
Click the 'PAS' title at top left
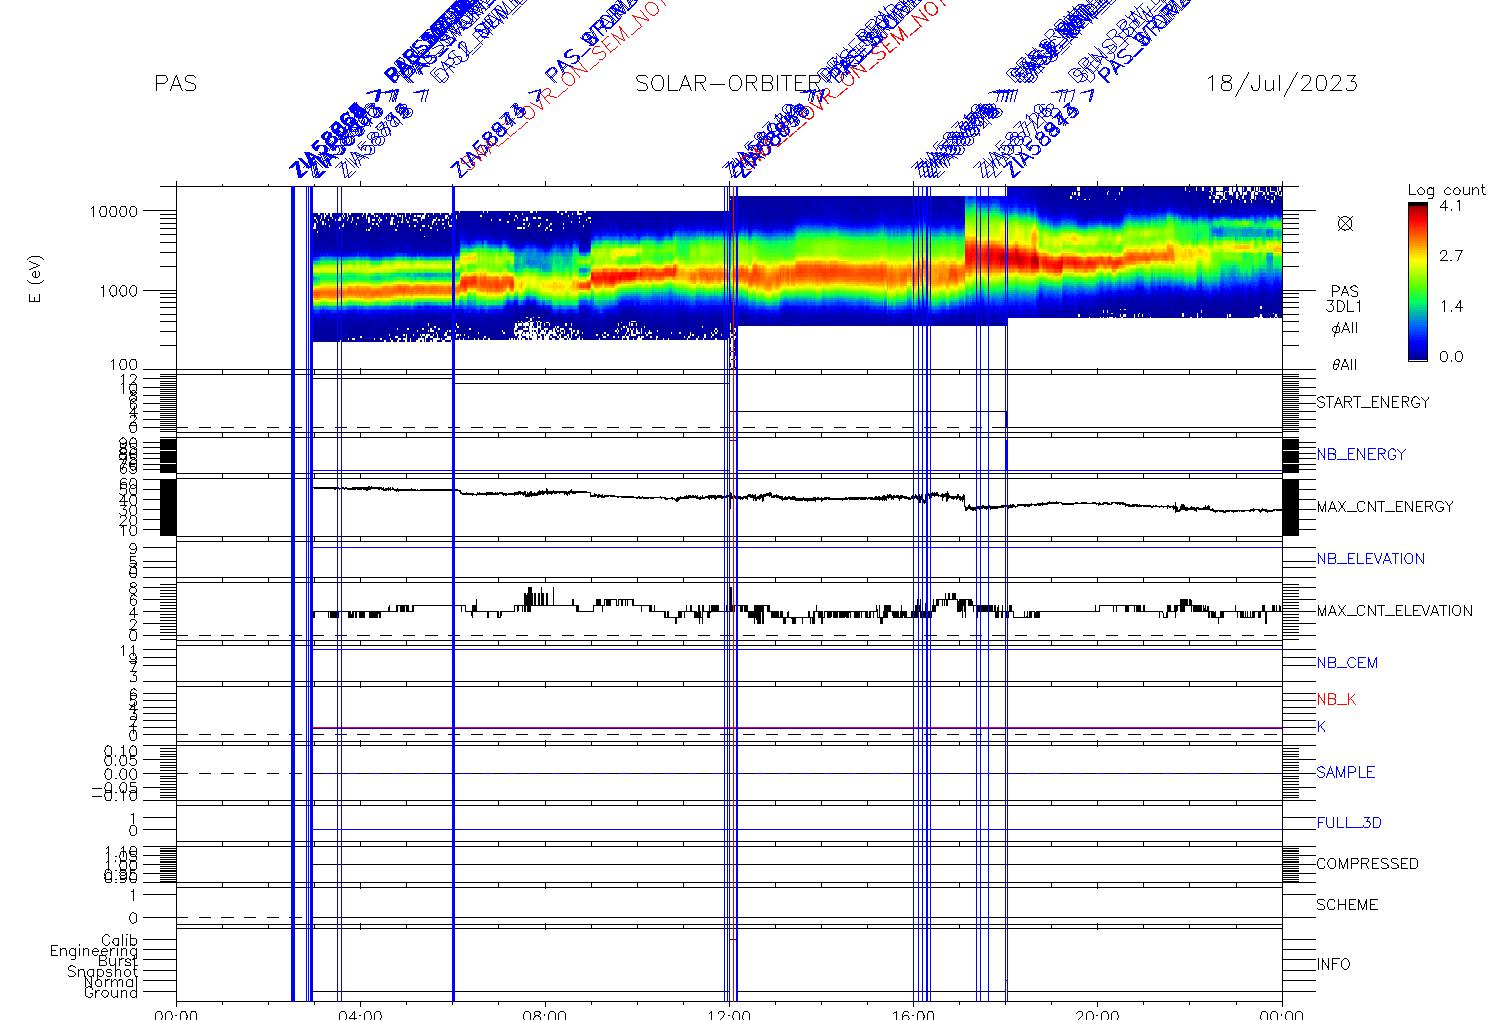(x=176, y=84)
